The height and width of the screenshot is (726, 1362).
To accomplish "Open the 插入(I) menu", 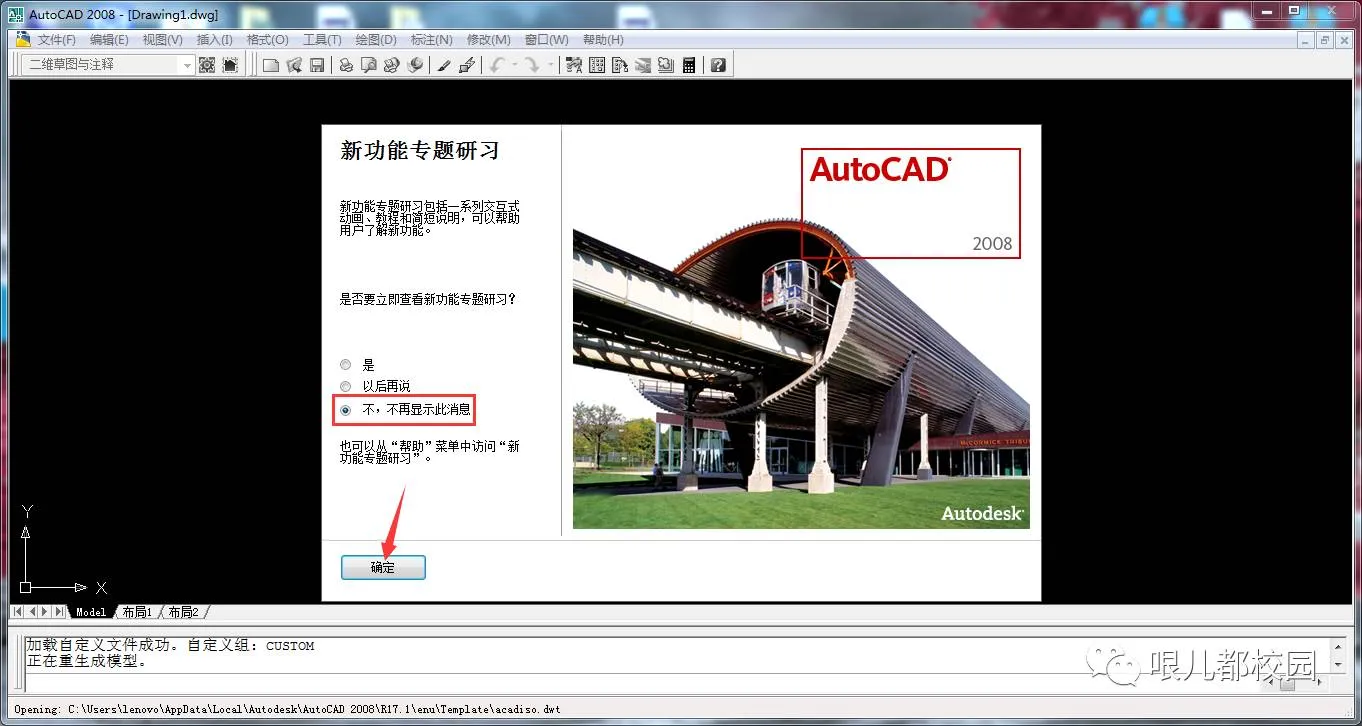I will 214,40.
